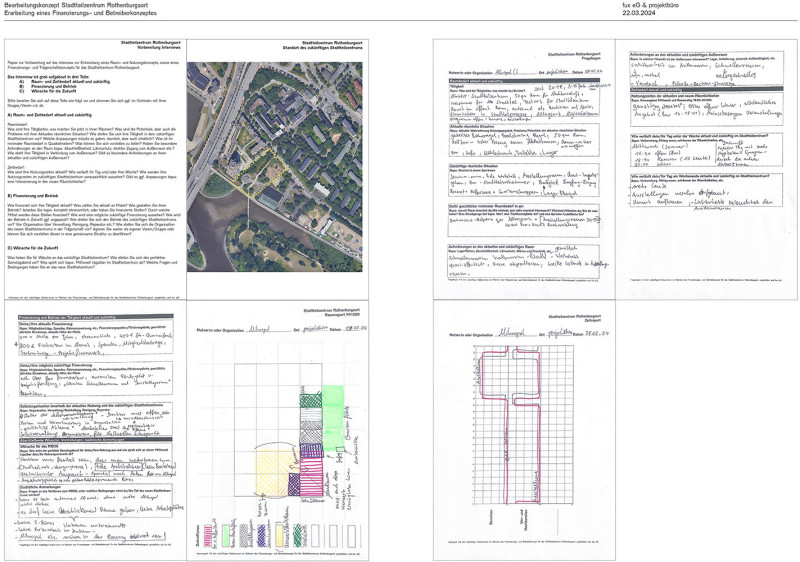
Task: Click the author text 'fux eG & projektbüro'
Action: point(653,5)
